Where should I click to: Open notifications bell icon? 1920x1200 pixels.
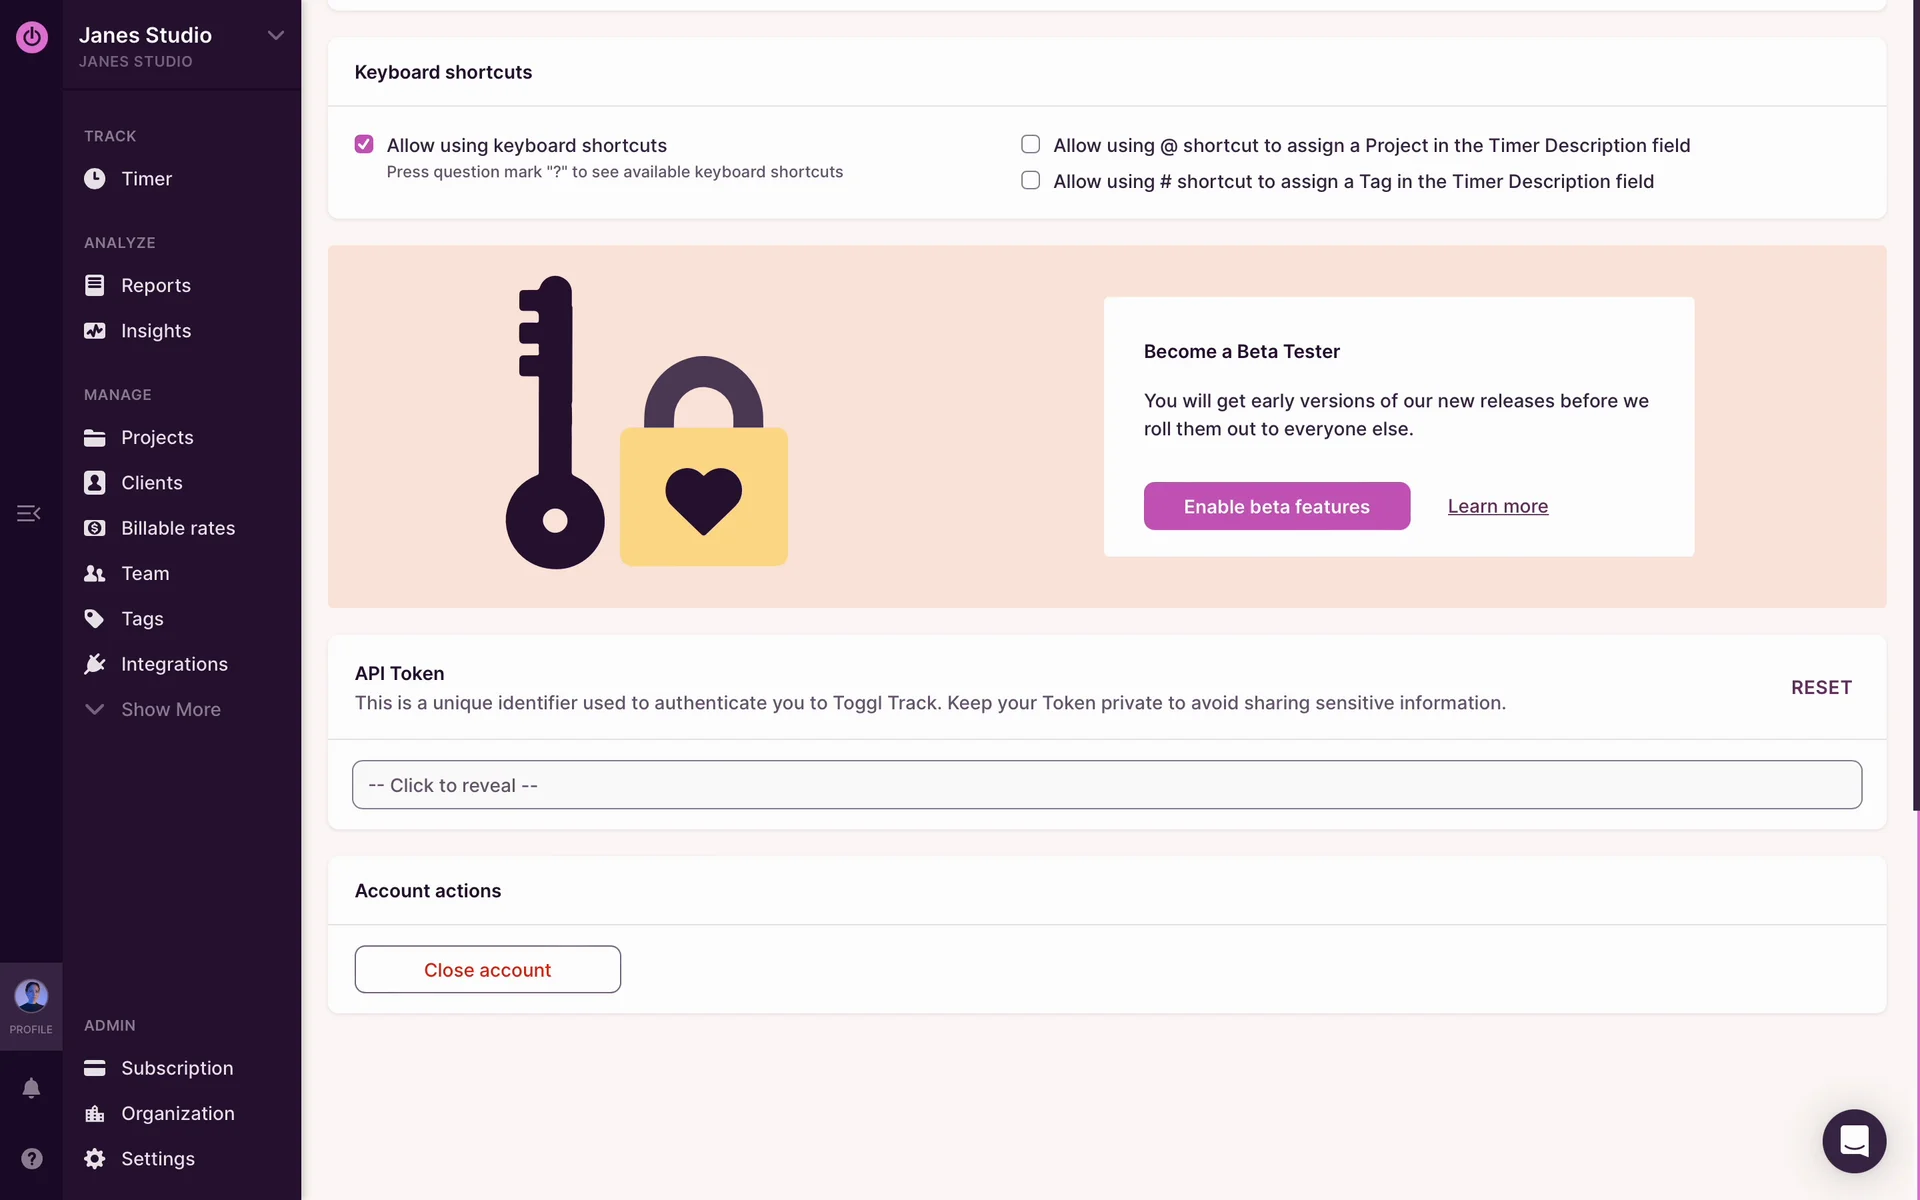pos(31,1088)
